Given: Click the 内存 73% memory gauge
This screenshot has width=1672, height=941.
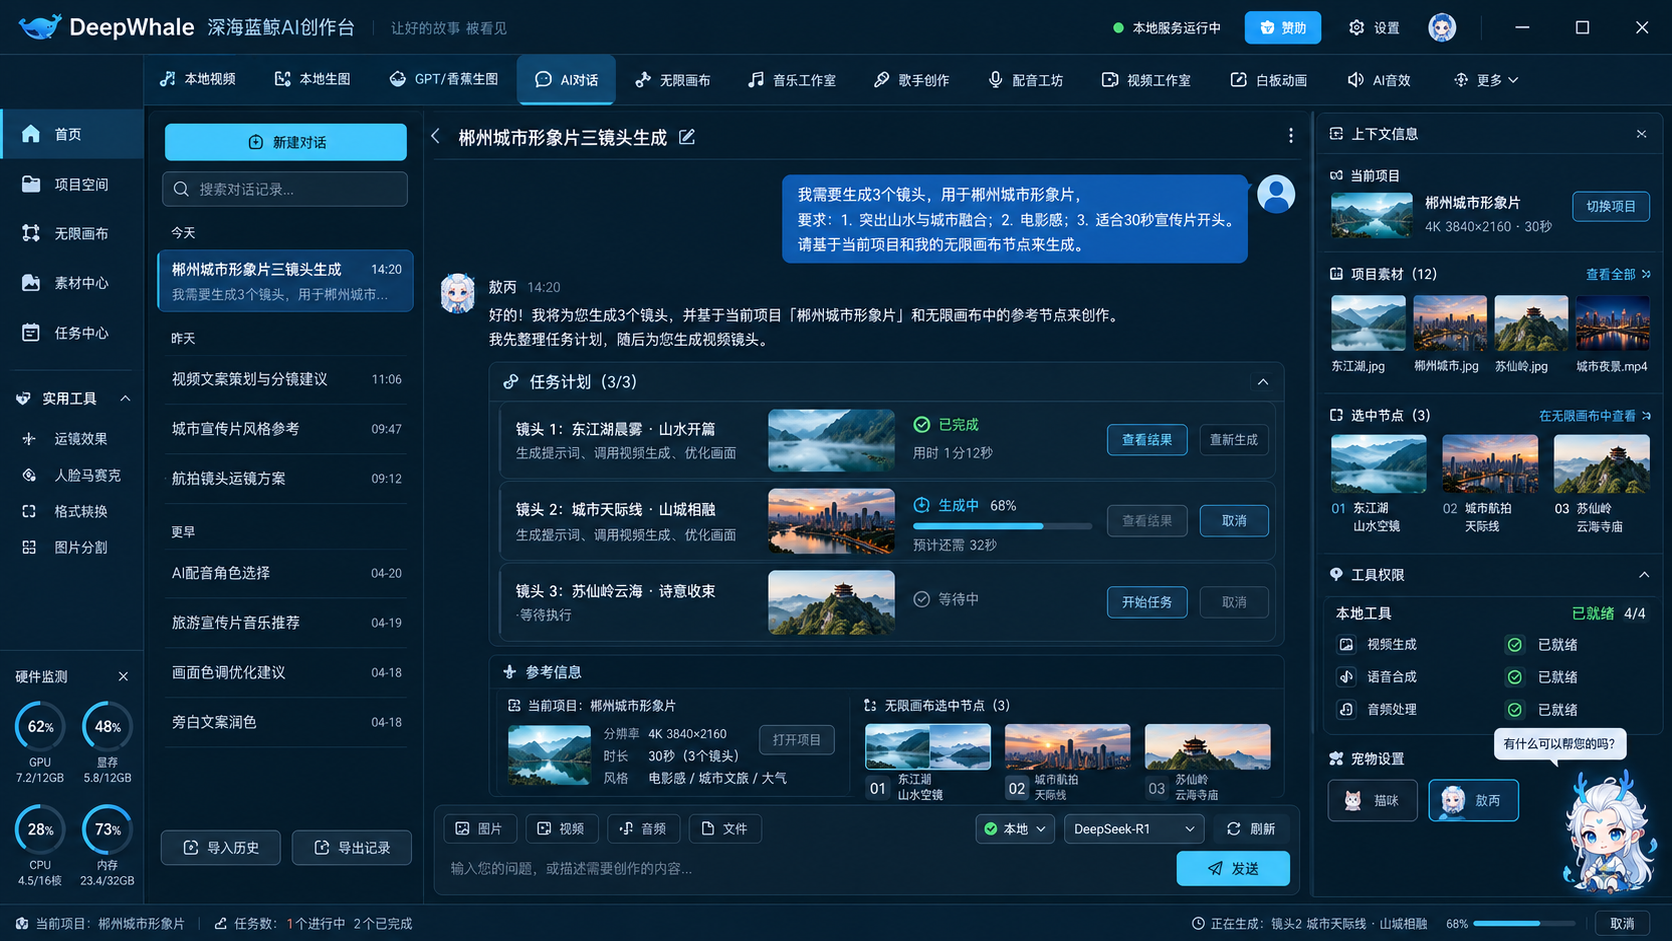Looking at the screenshot, I should click(107, 830).
